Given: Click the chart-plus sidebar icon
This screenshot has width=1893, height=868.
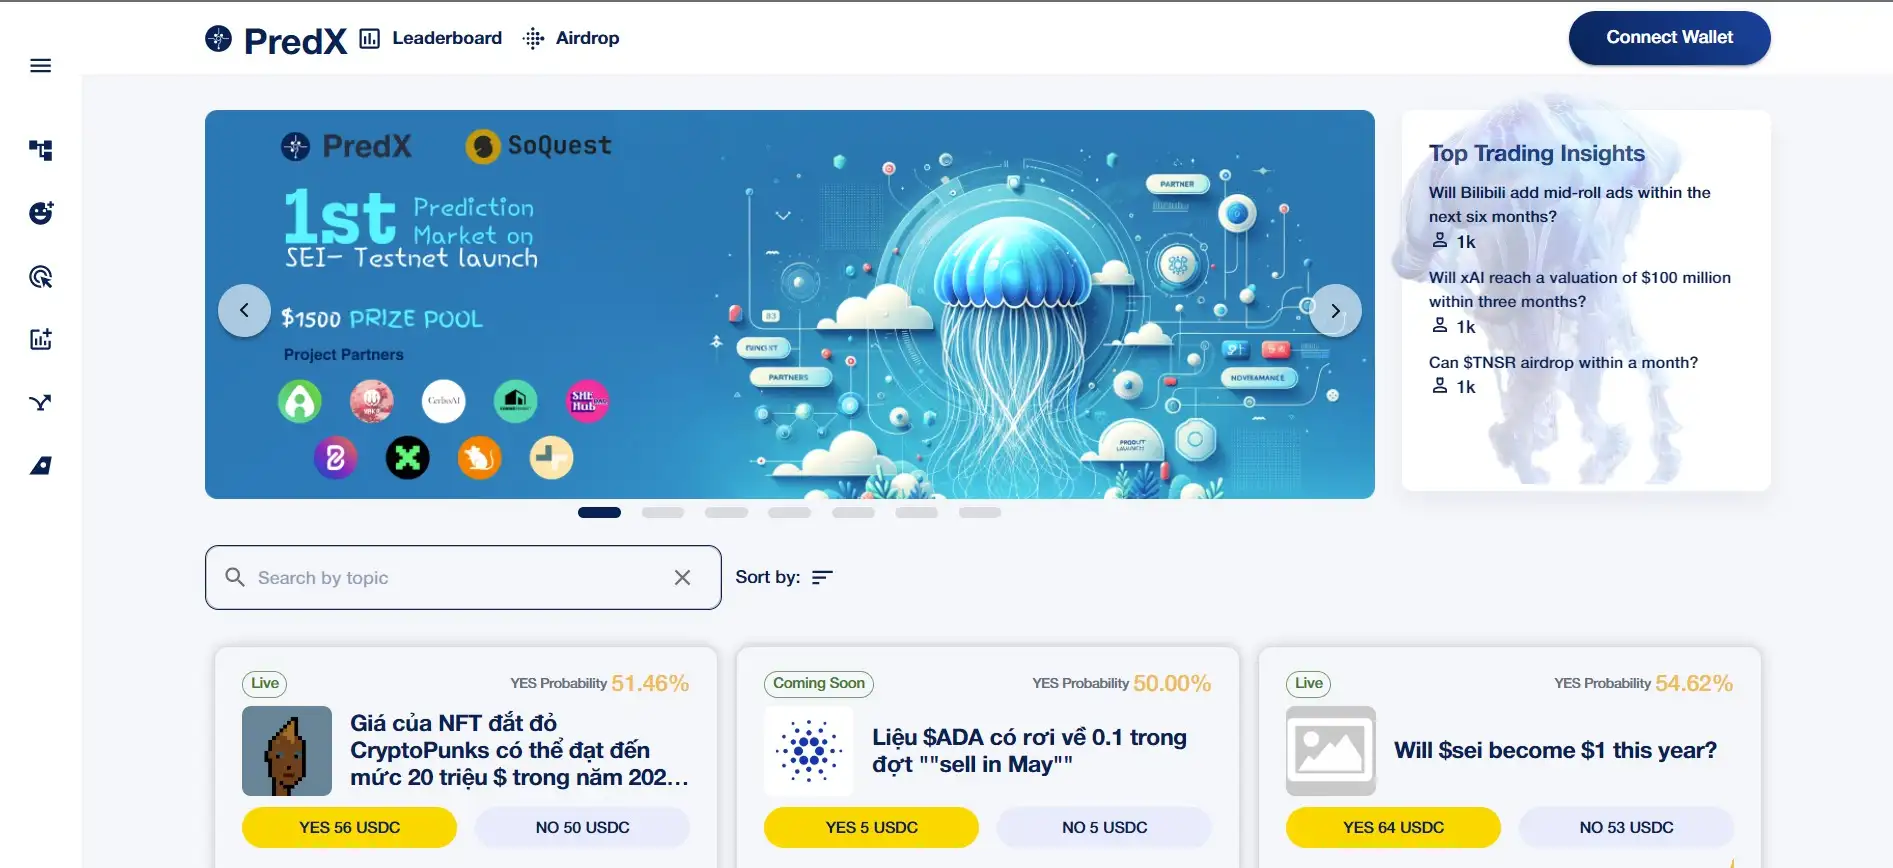Looking at the screenshot, I should pyautogui.click(x=40, y=340).
